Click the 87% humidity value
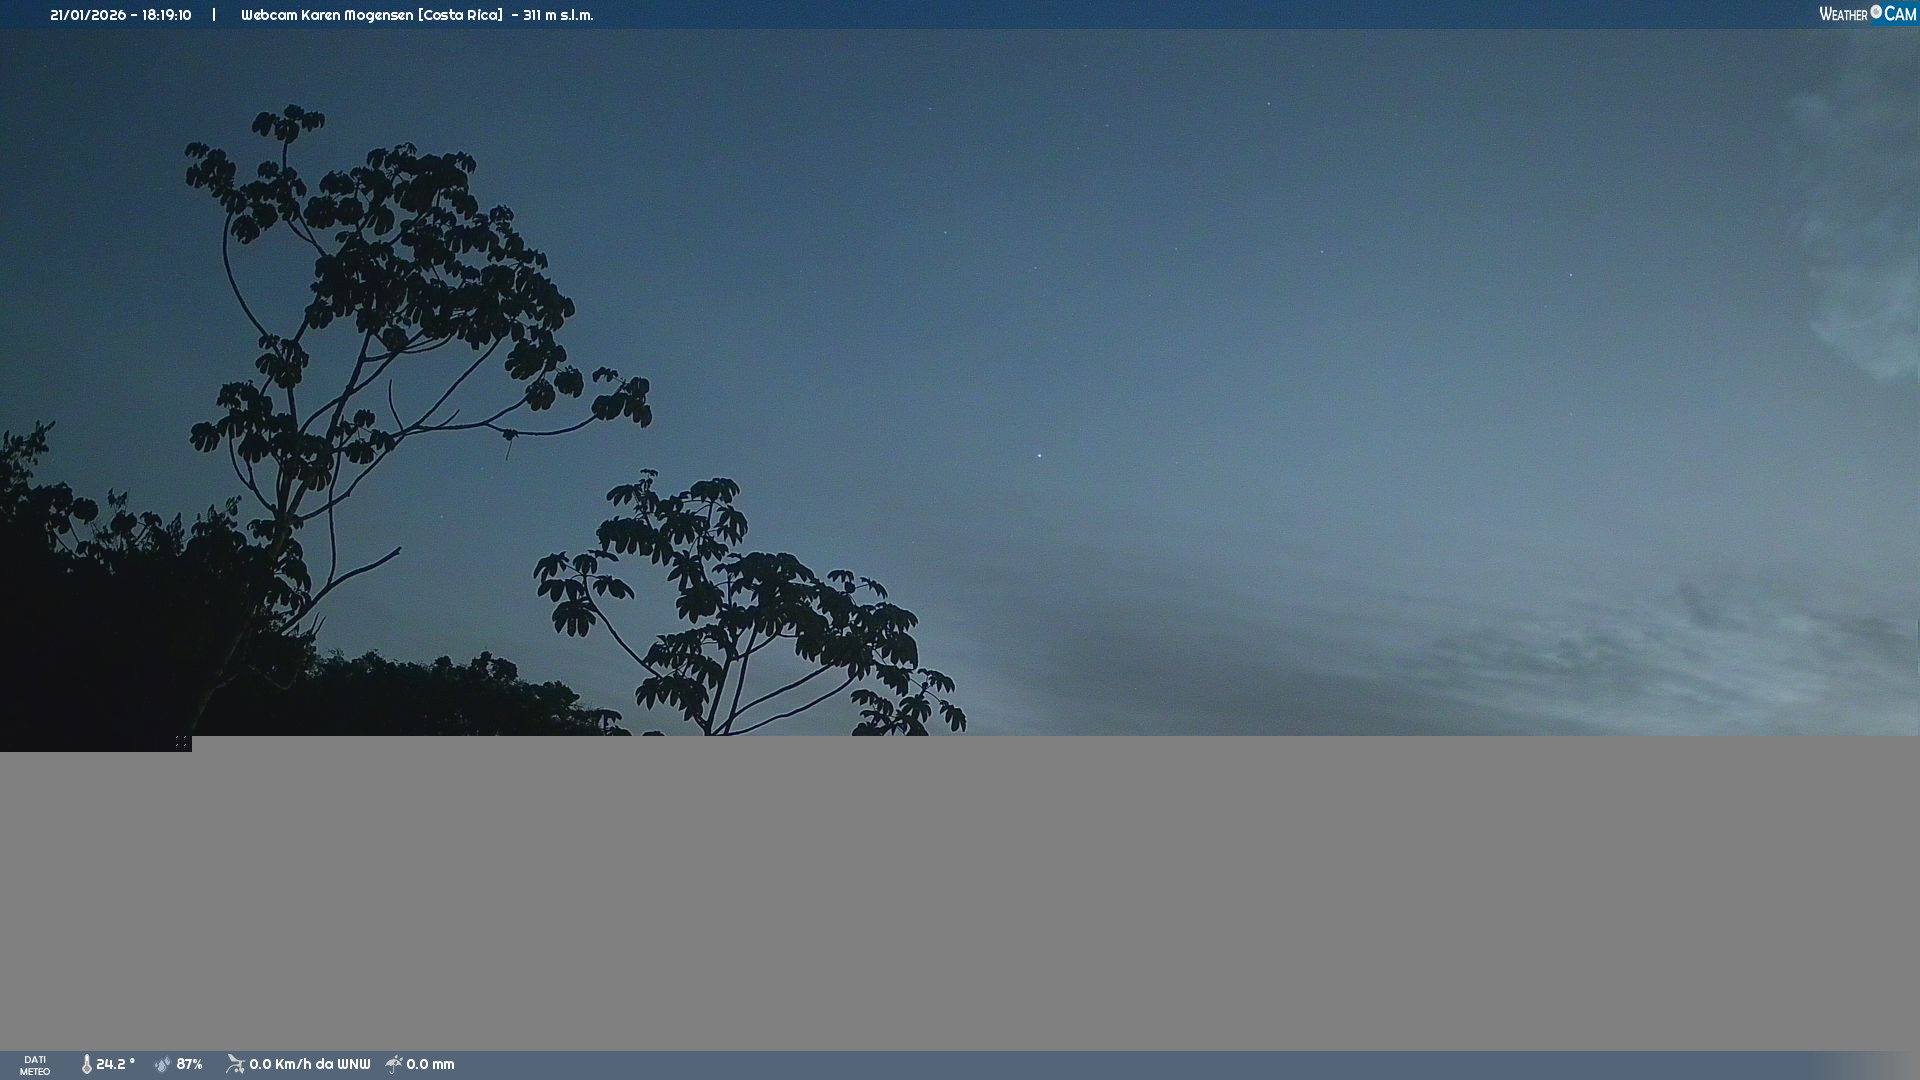Image resolution: width=1920 pixels, height=1080 pixels. (x=189, y=1064)
